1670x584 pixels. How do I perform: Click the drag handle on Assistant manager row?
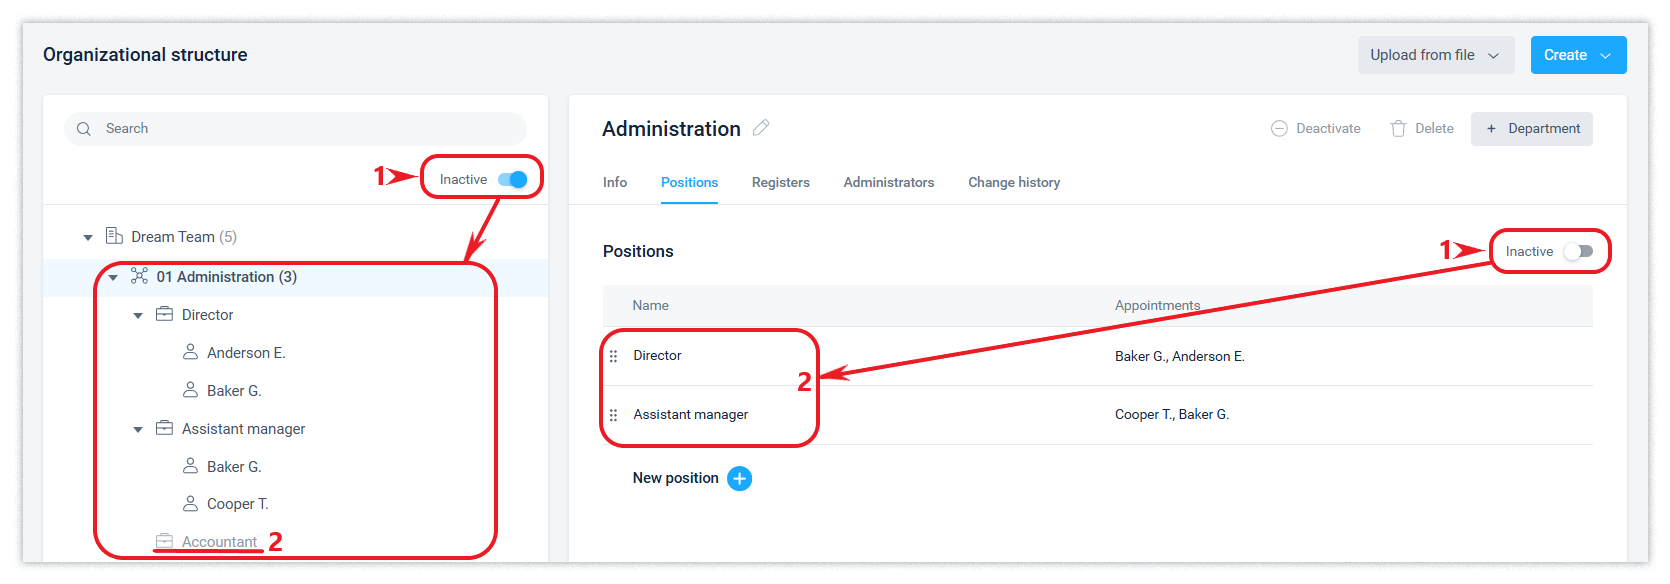[x=614, y=415]
